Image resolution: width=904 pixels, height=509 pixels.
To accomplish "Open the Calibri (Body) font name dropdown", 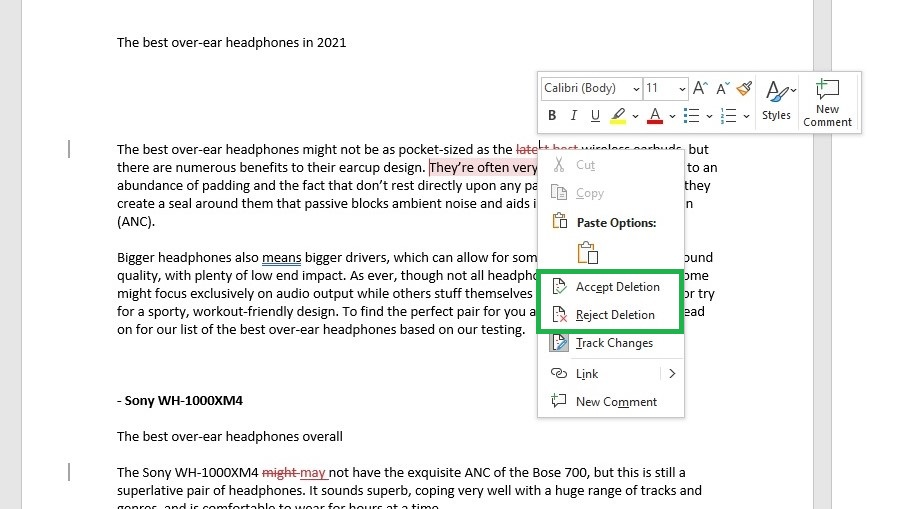I will pyautogui.click(x=635, y=88).
